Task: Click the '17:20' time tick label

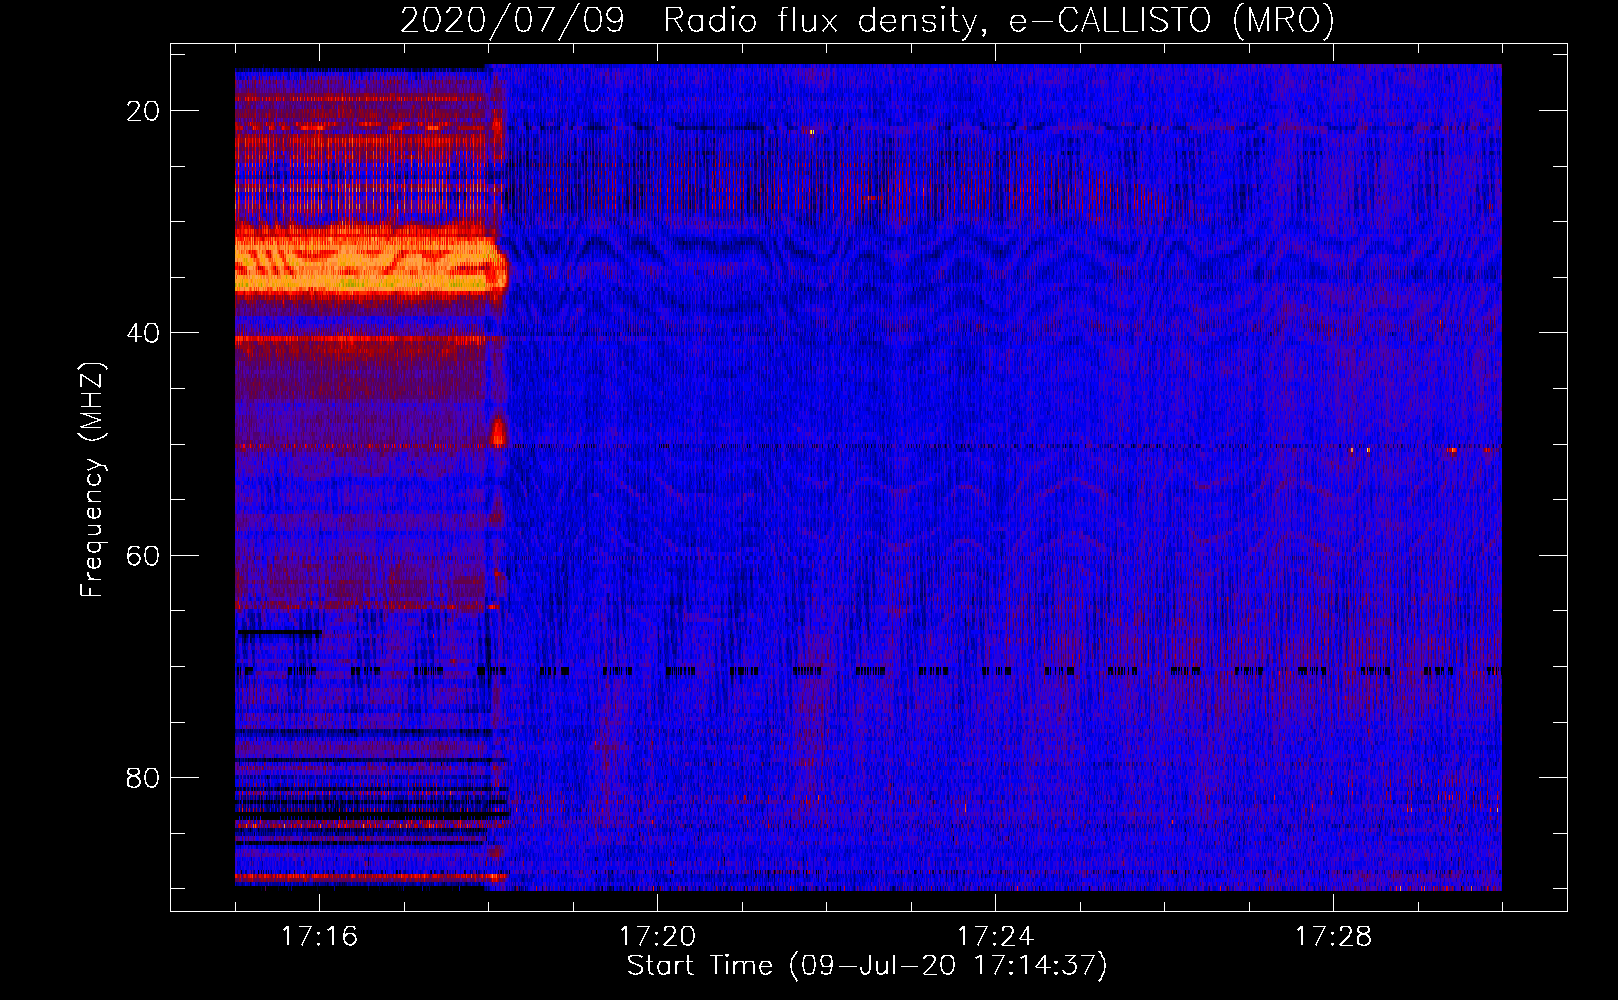Action: (x=657, y=936)
